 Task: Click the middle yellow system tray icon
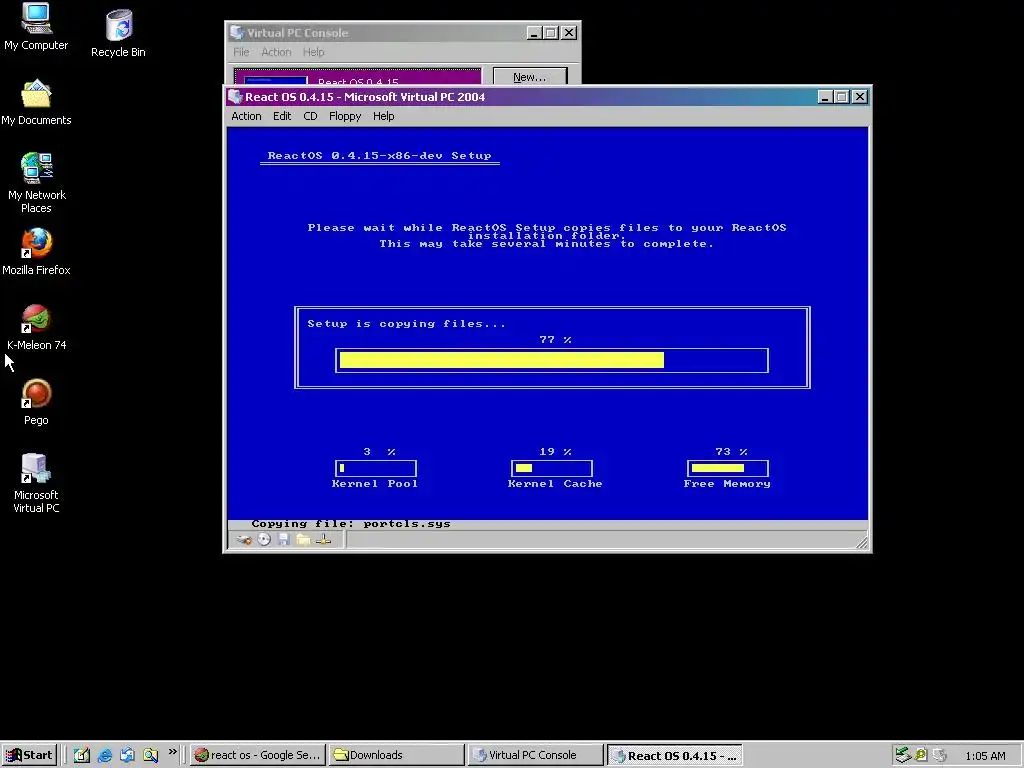point(921,755)
